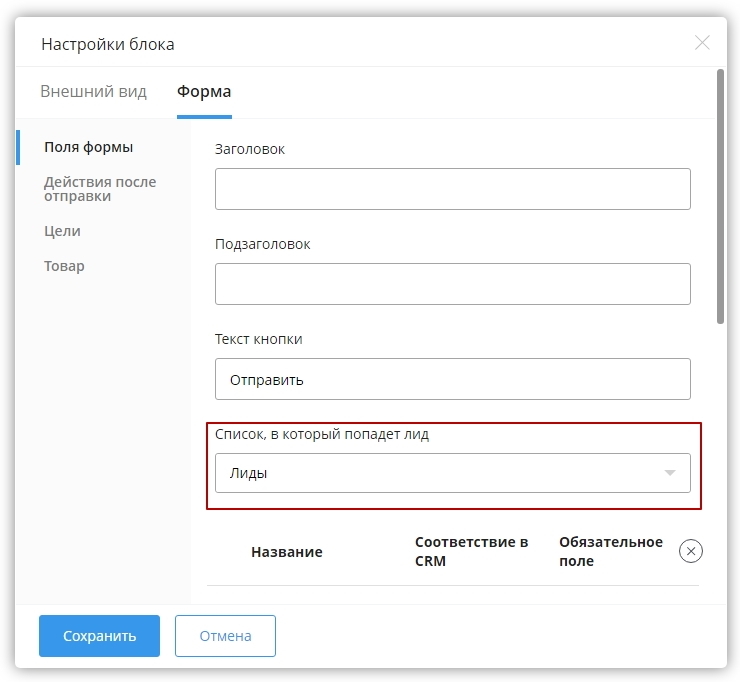Click the Текст кнопки field with Отправить
The width and height of the screenshot is (740, 682).
tap(452, 380)
